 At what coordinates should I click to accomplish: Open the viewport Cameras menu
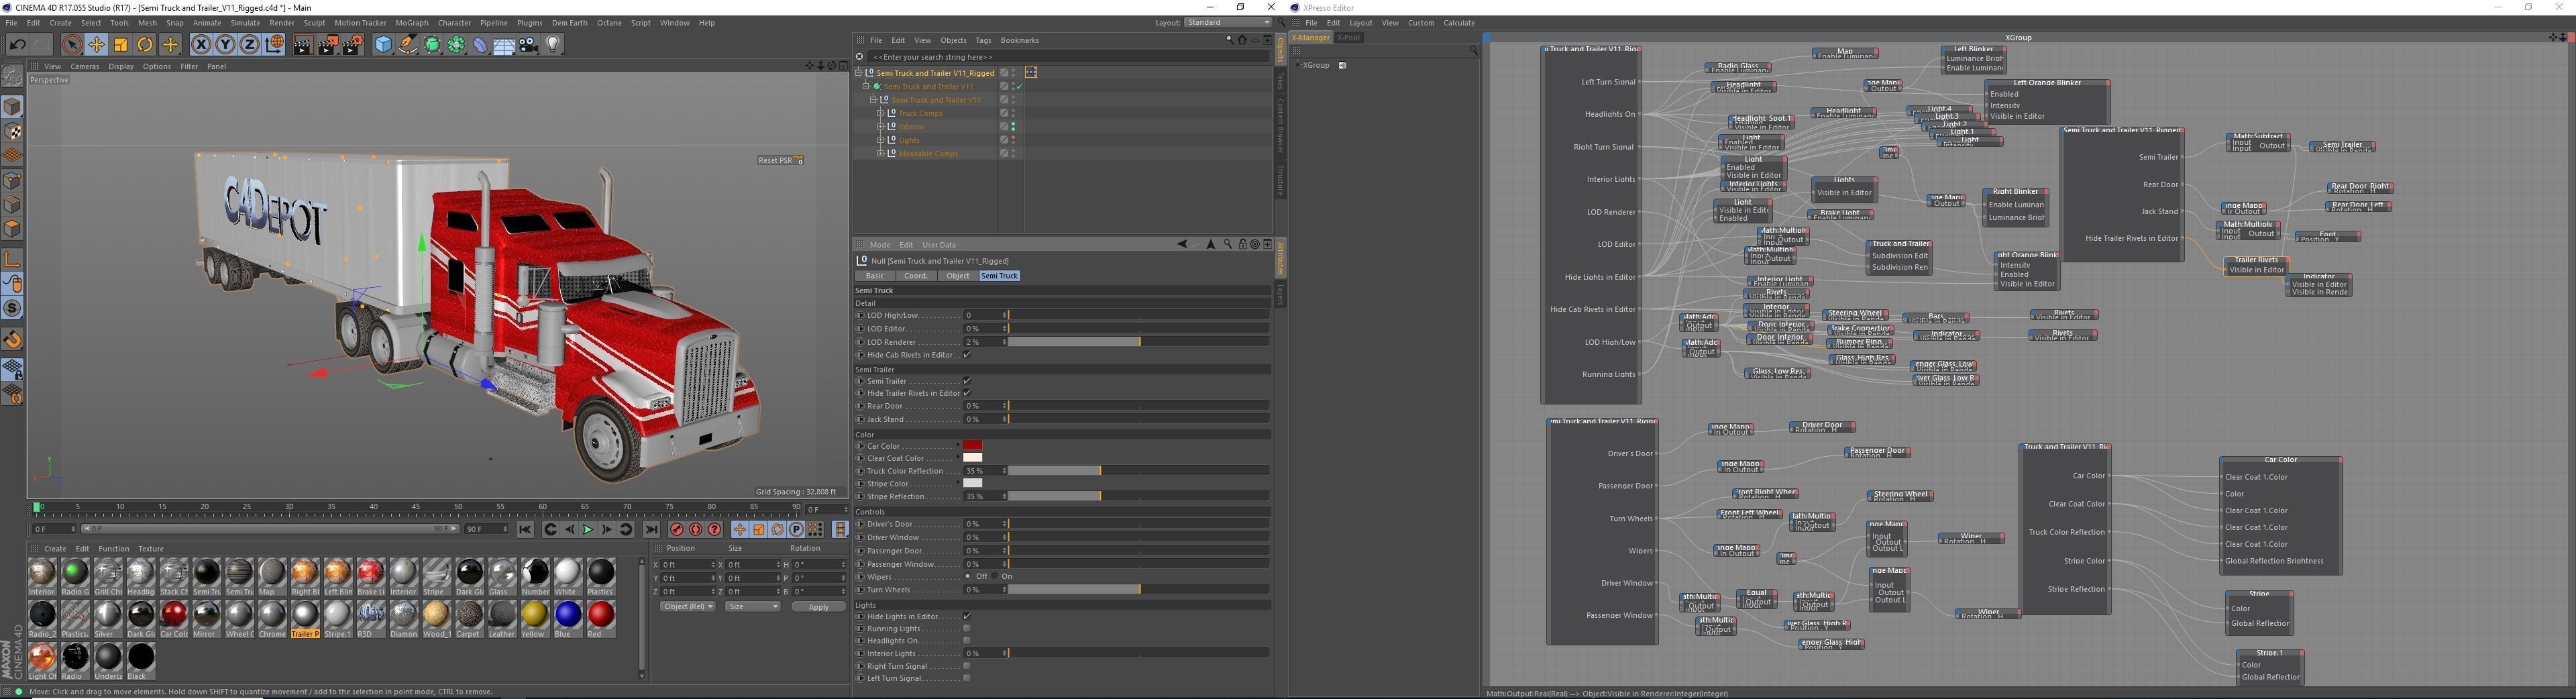(x=85, y=67)
